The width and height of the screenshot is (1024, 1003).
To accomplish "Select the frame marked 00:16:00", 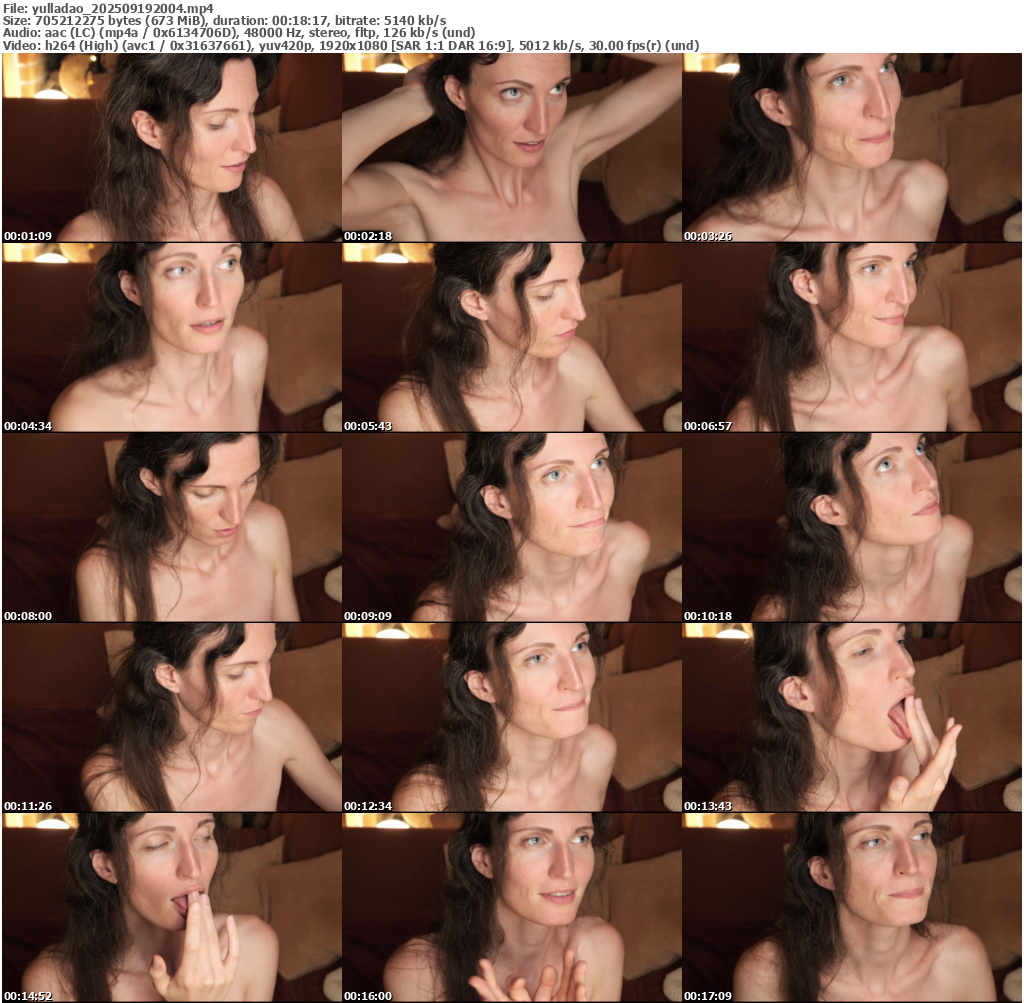I will click(x=511, y=907).
